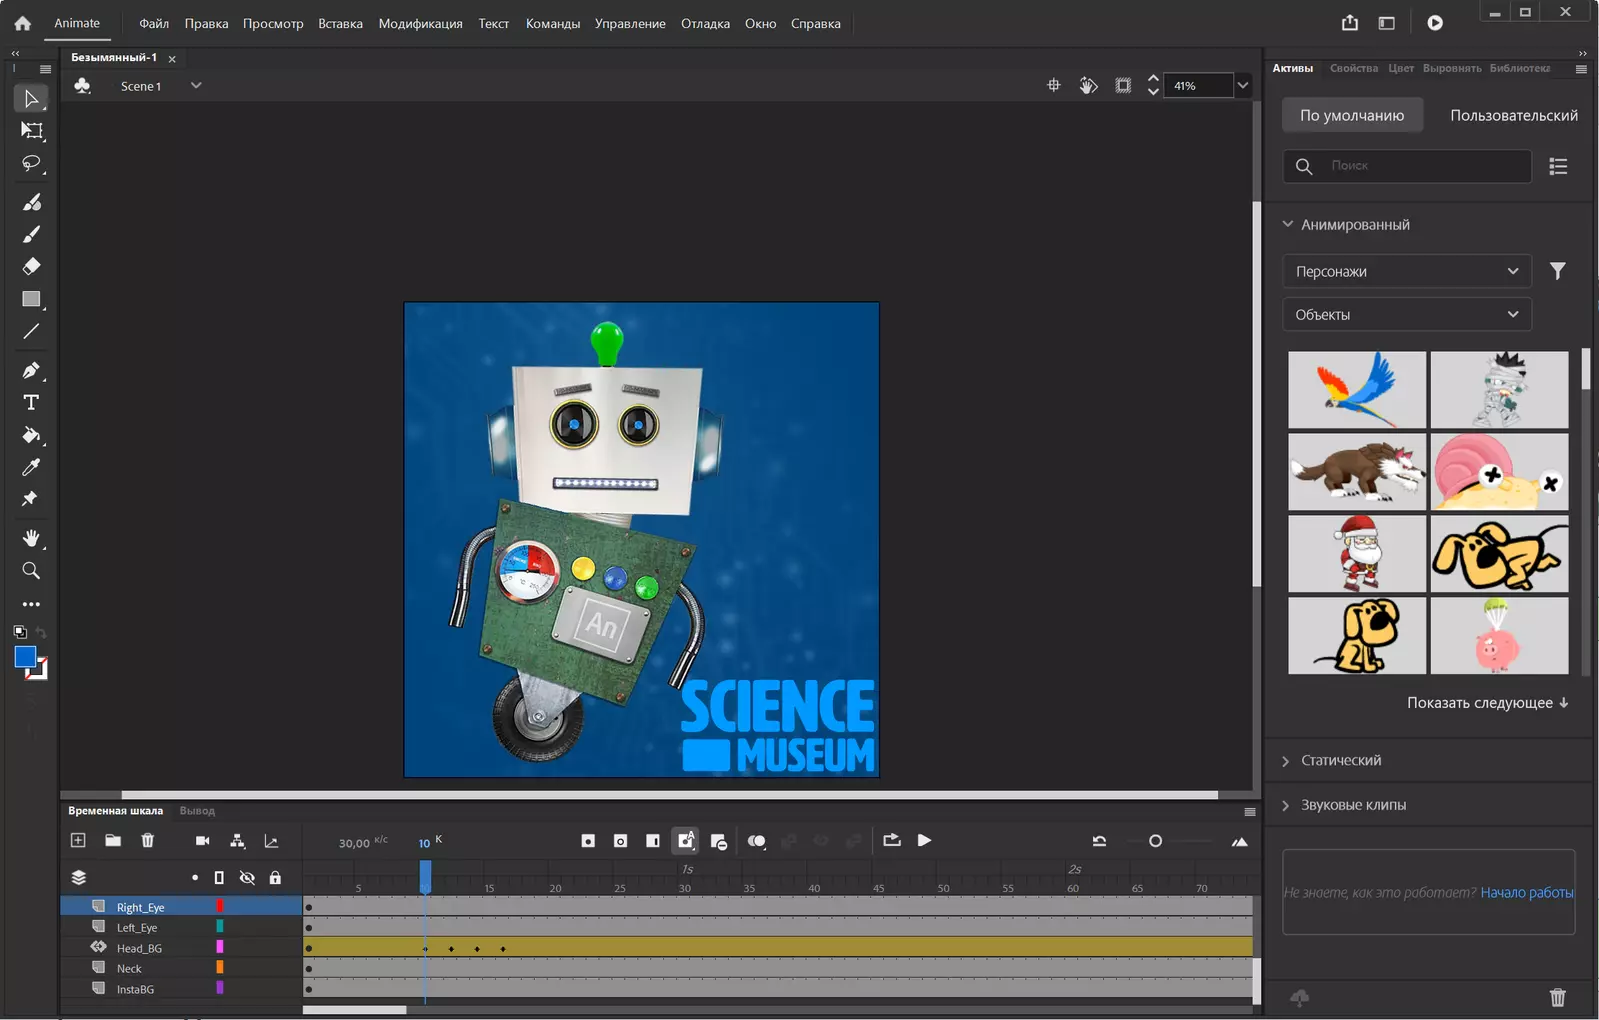Collapse the Анимированный section

[x=1288, y=225]
